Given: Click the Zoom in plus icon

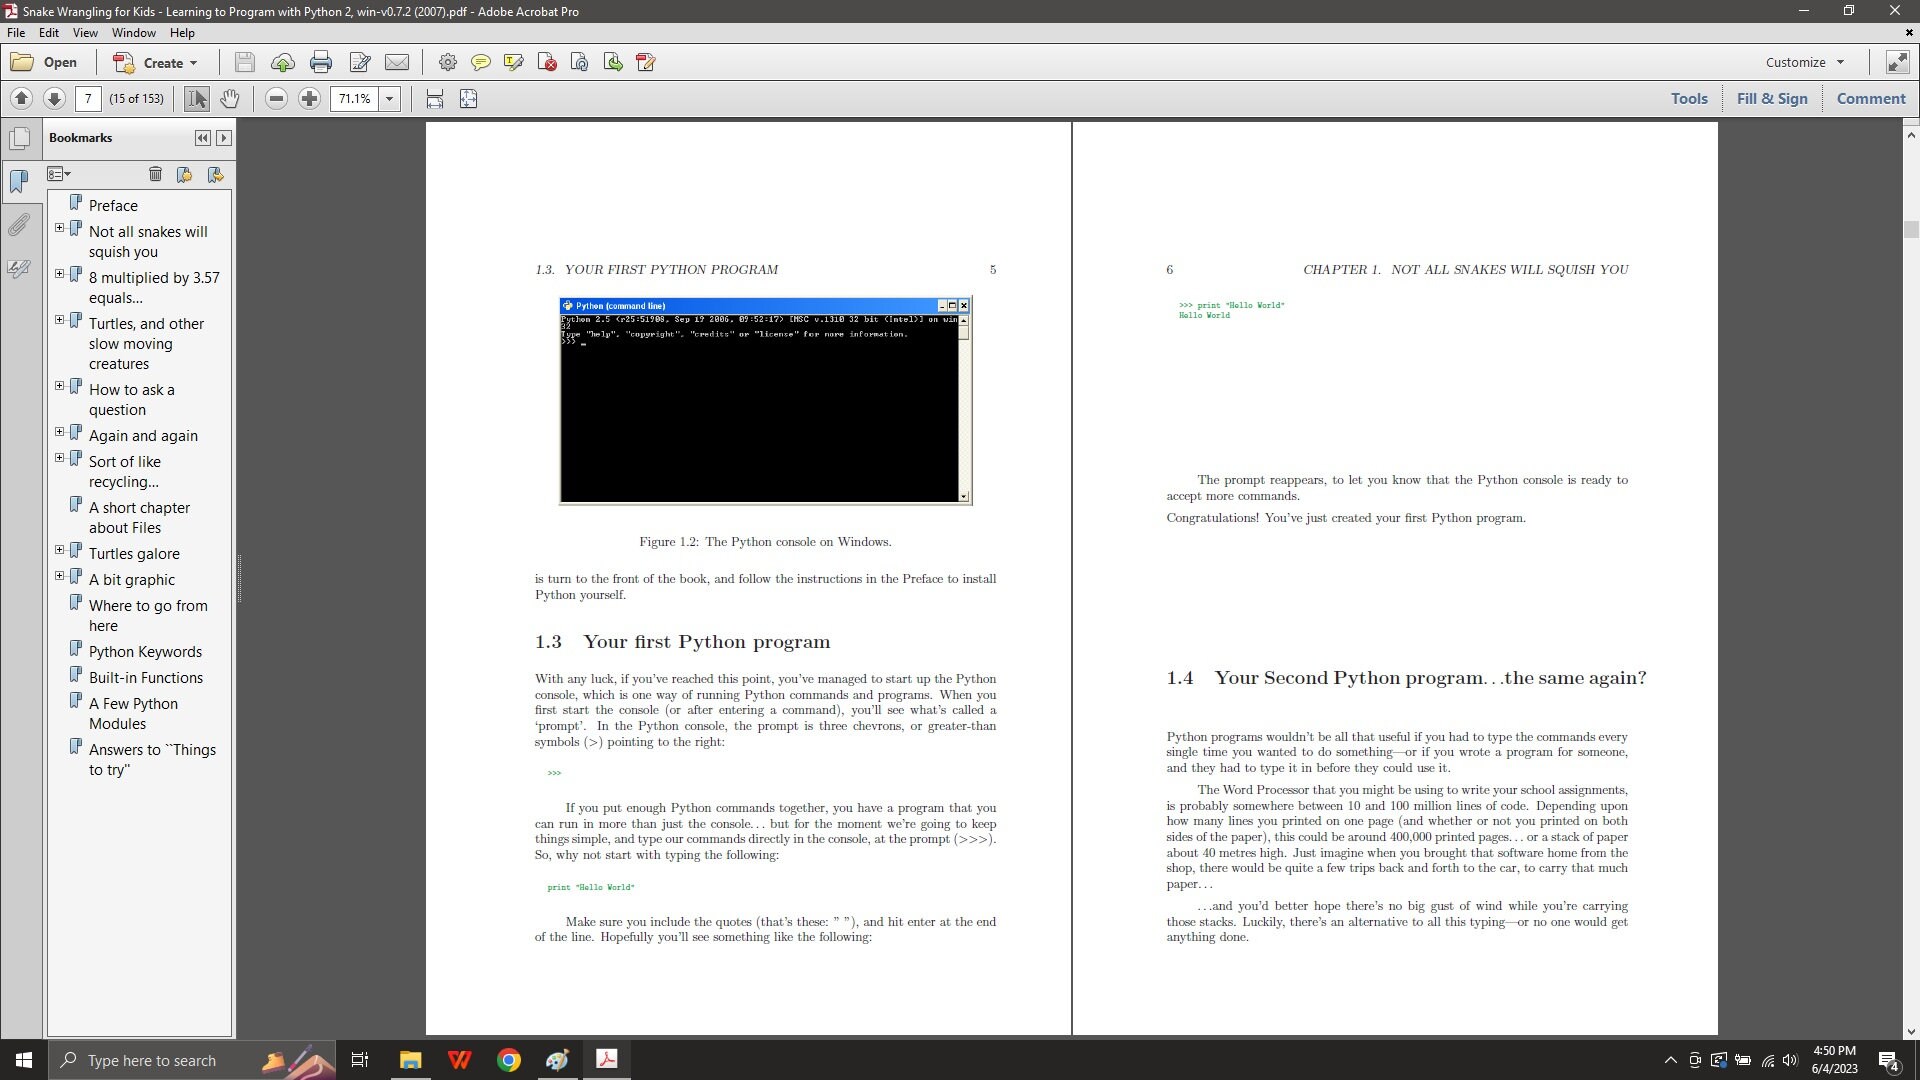Looking at the screenshot, I should [x=310, y=98].
